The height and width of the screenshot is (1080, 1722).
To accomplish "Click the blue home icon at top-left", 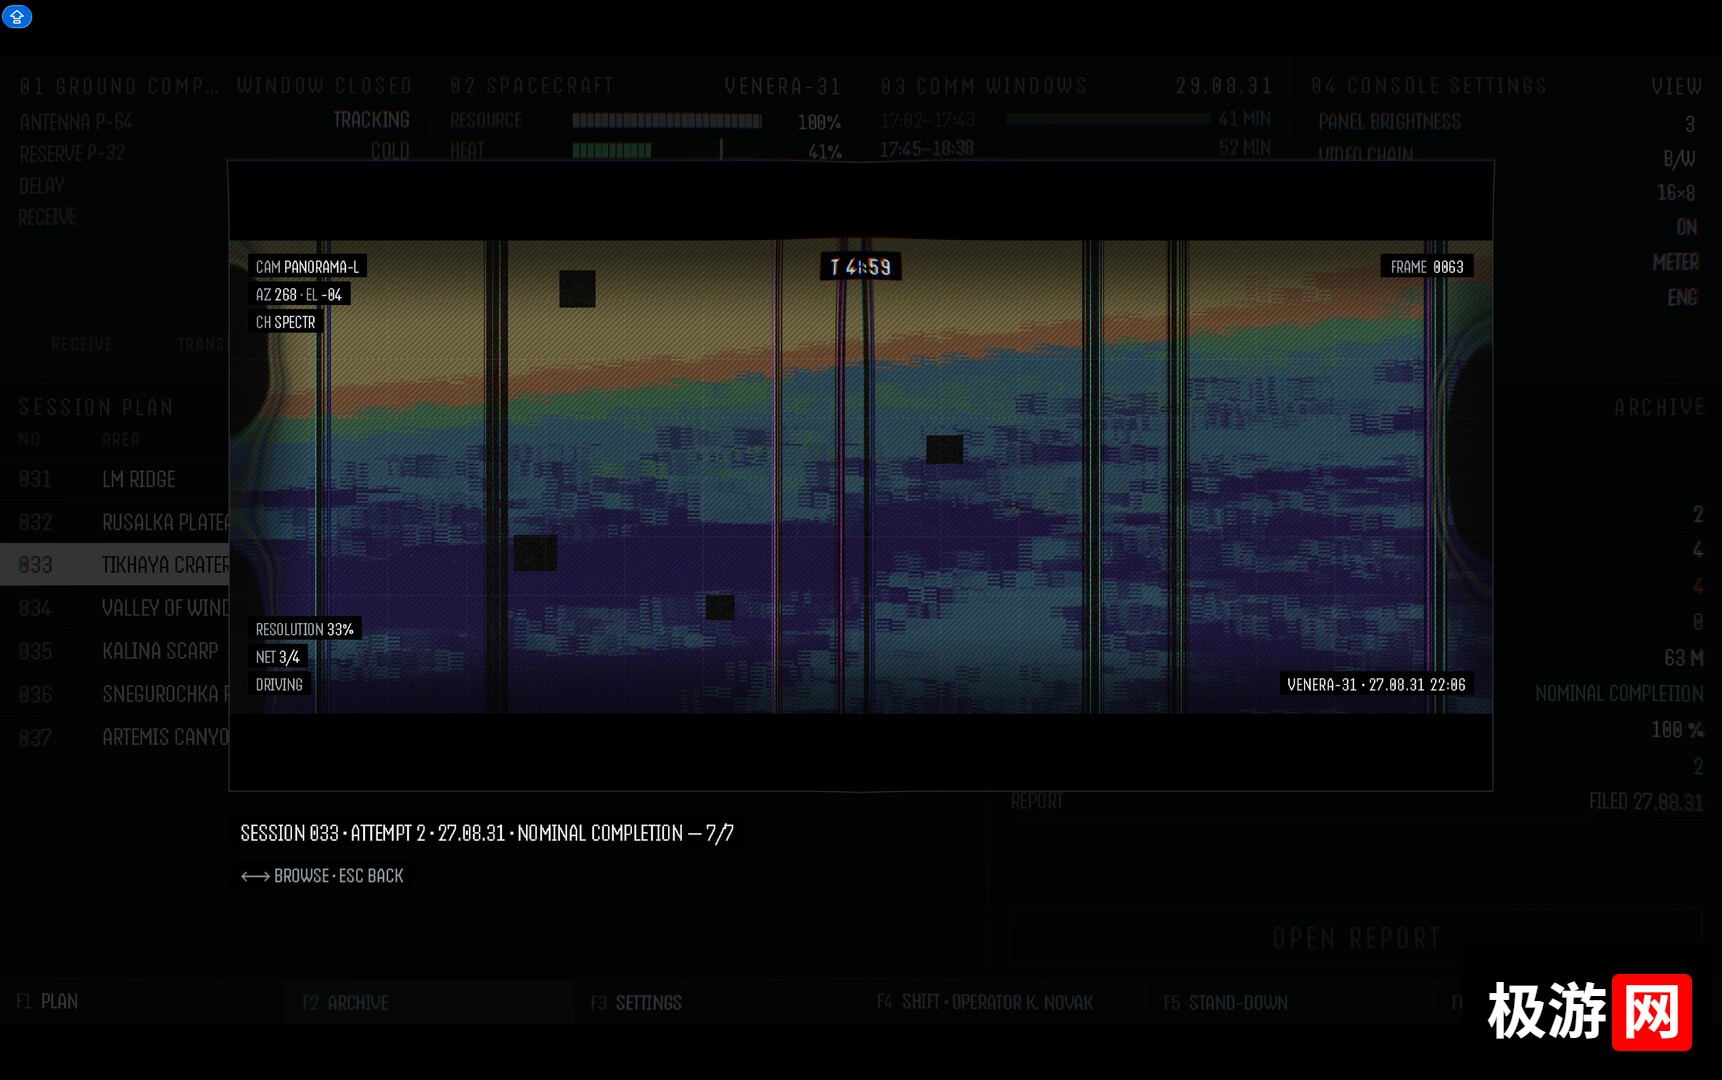I will [17, 16].
